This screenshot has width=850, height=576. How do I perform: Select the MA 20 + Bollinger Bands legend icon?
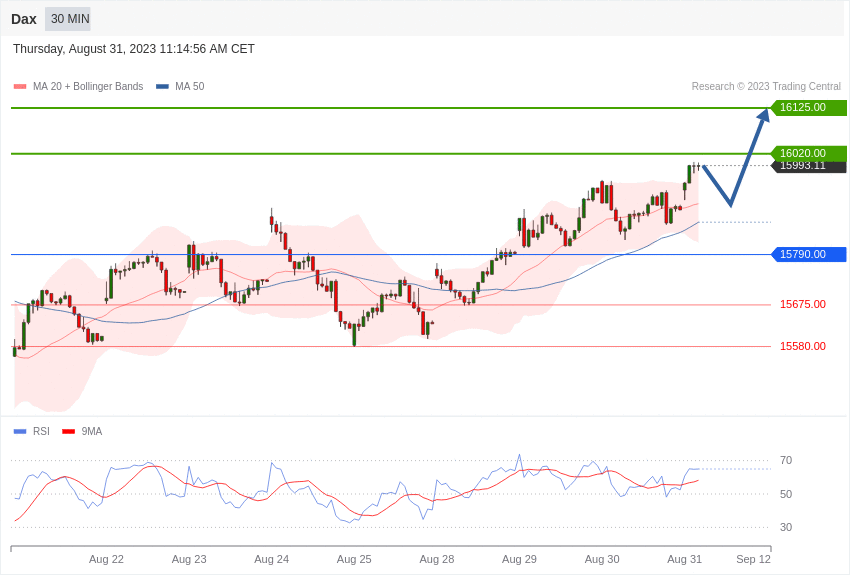click(19, 86)
